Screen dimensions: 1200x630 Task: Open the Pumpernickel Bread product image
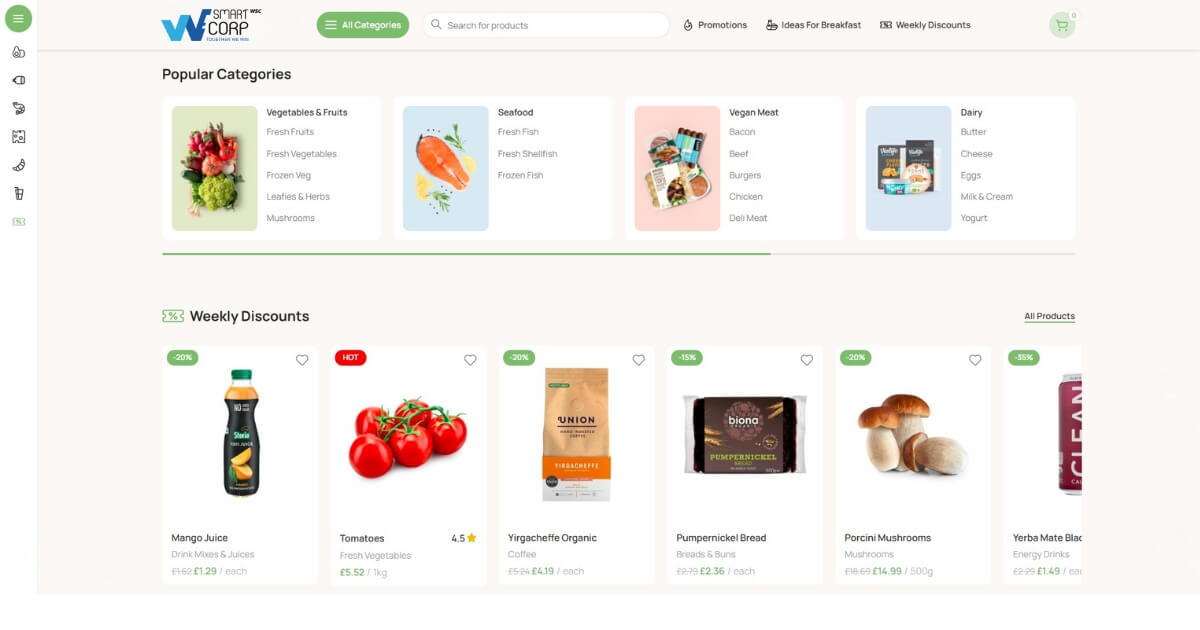tap(744, 433)
